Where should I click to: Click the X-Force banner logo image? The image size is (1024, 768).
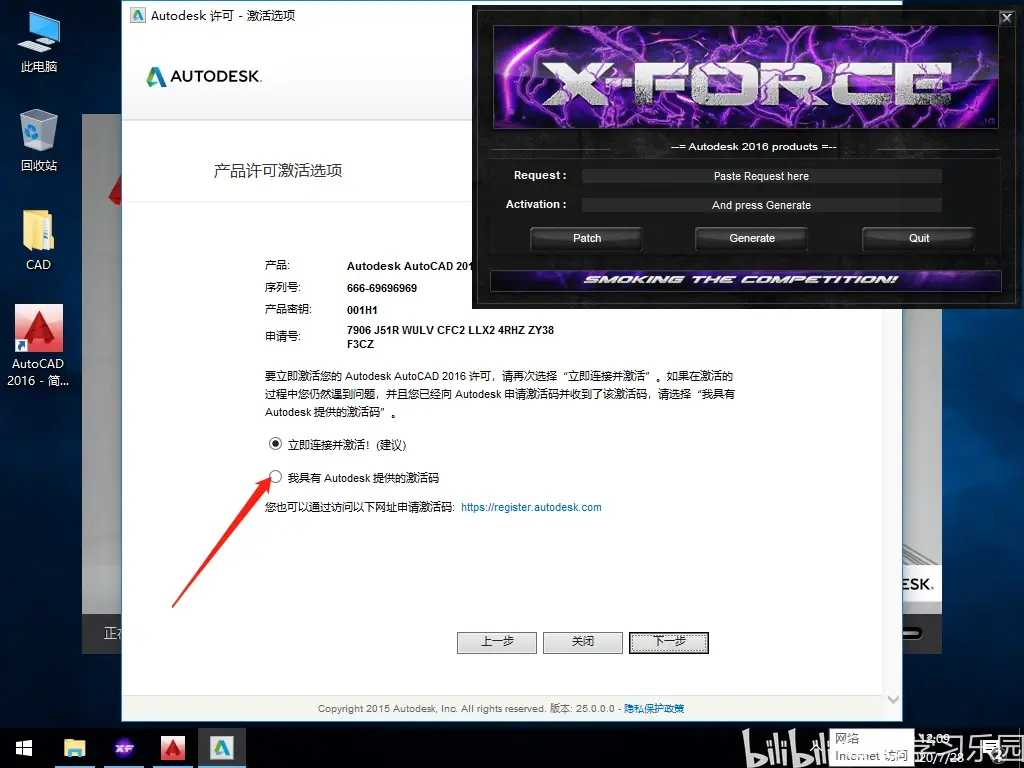point(745,77)
